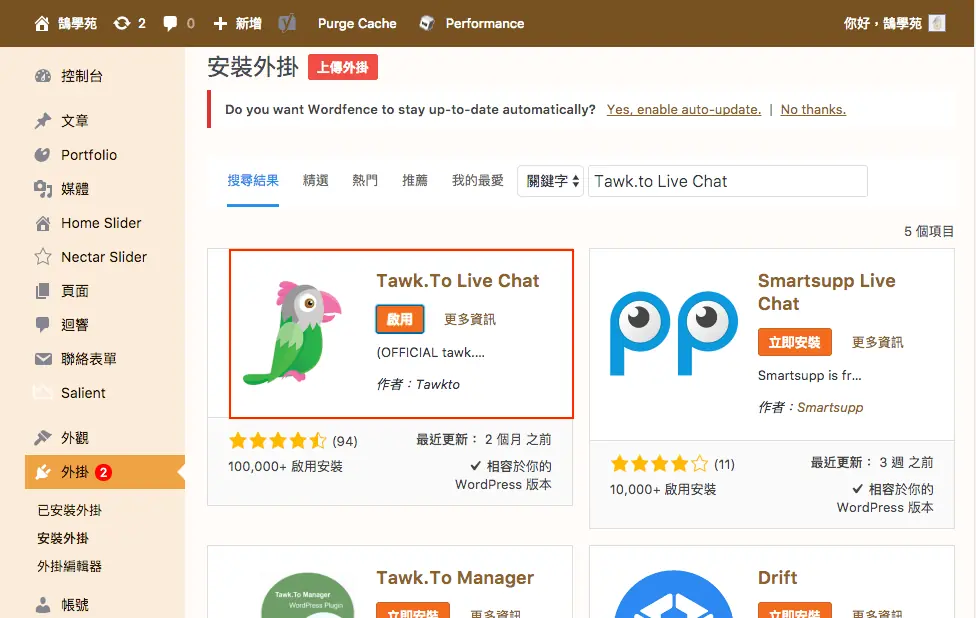Click the Salient theme icon

click(42, 392)
